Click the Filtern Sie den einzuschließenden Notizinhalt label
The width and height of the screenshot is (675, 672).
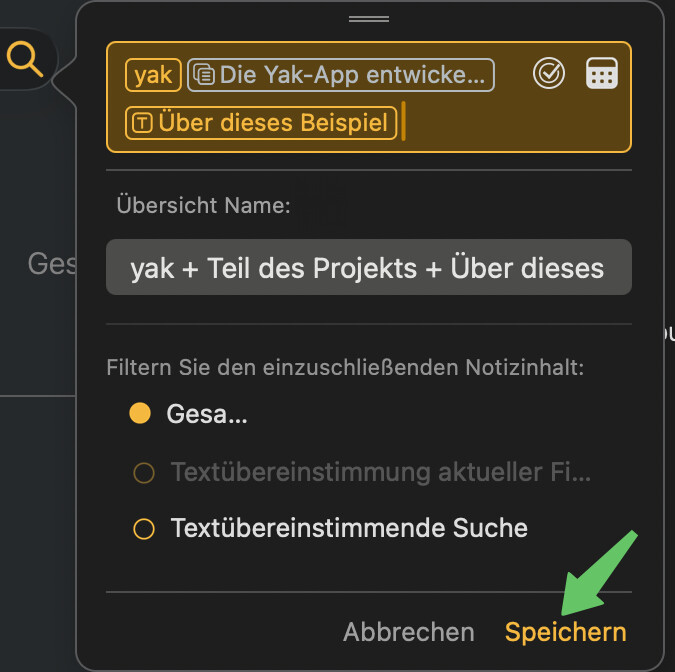[x=345, y=368]
